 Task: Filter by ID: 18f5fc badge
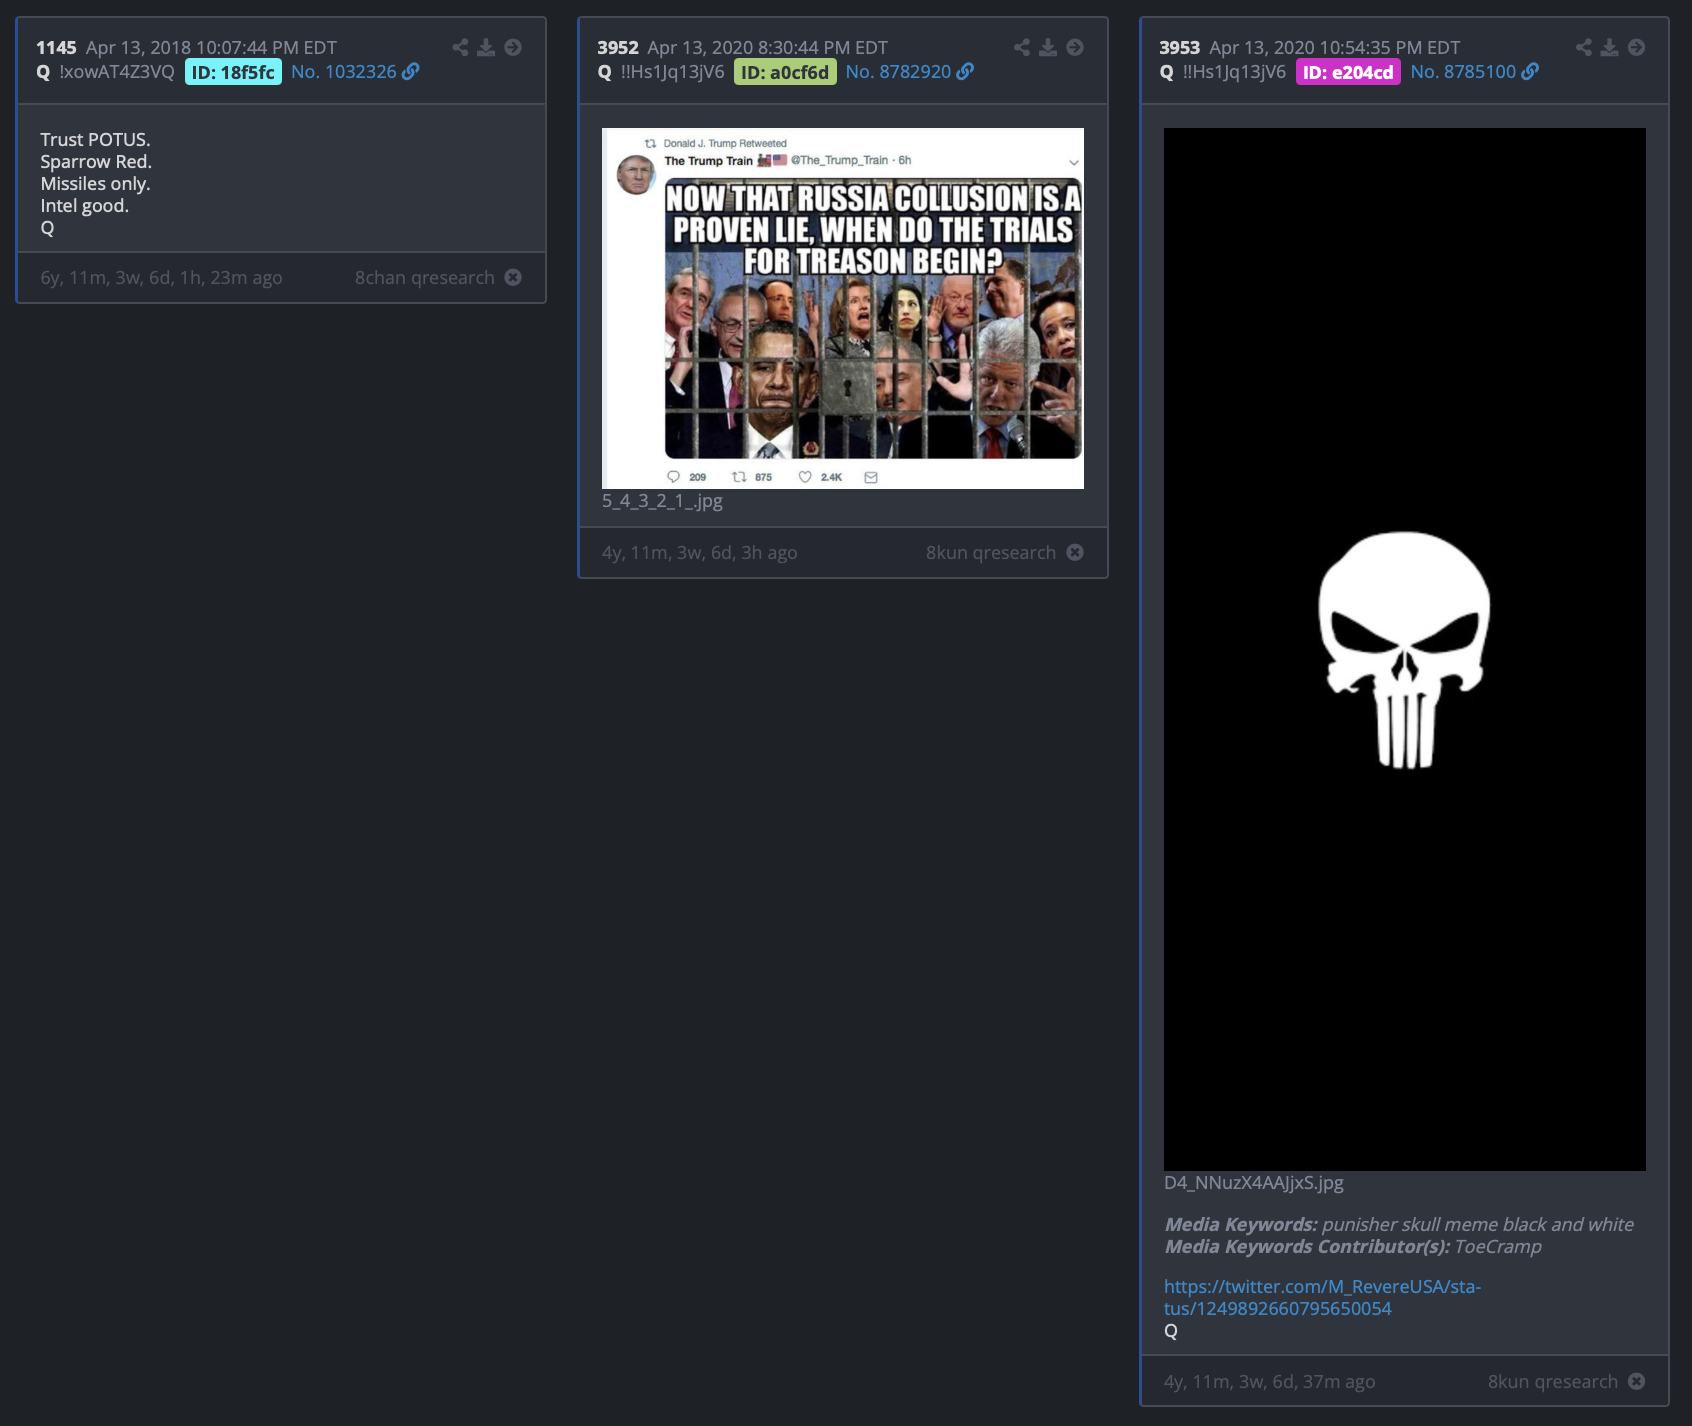pyautogui.click(x=233, y=72)
